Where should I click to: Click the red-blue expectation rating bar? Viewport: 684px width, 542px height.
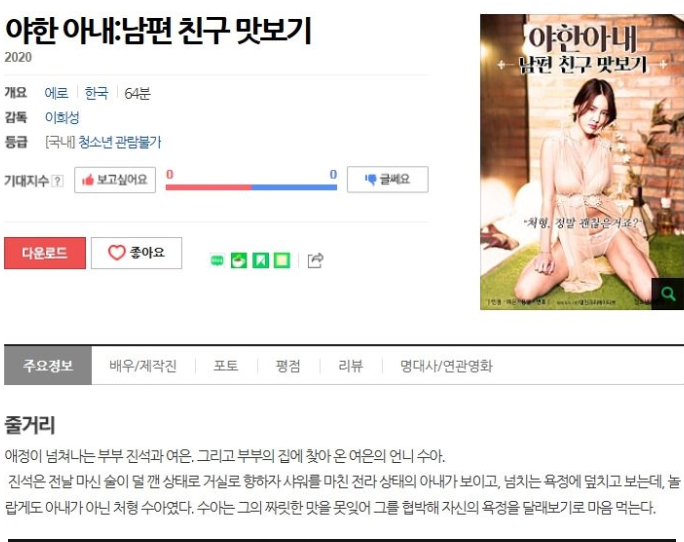pyautogui.click(x=251, y=187)
